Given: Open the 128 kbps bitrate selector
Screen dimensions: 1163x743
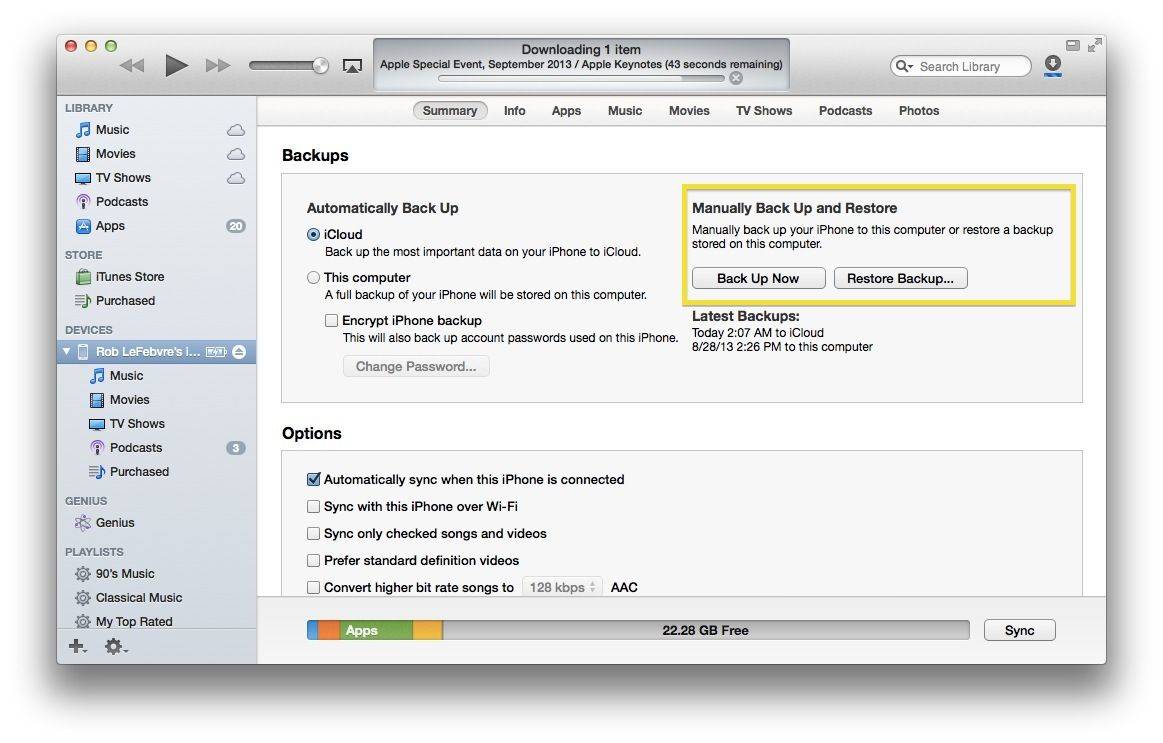Looking at the screenshot, I should tap(561, 587).
